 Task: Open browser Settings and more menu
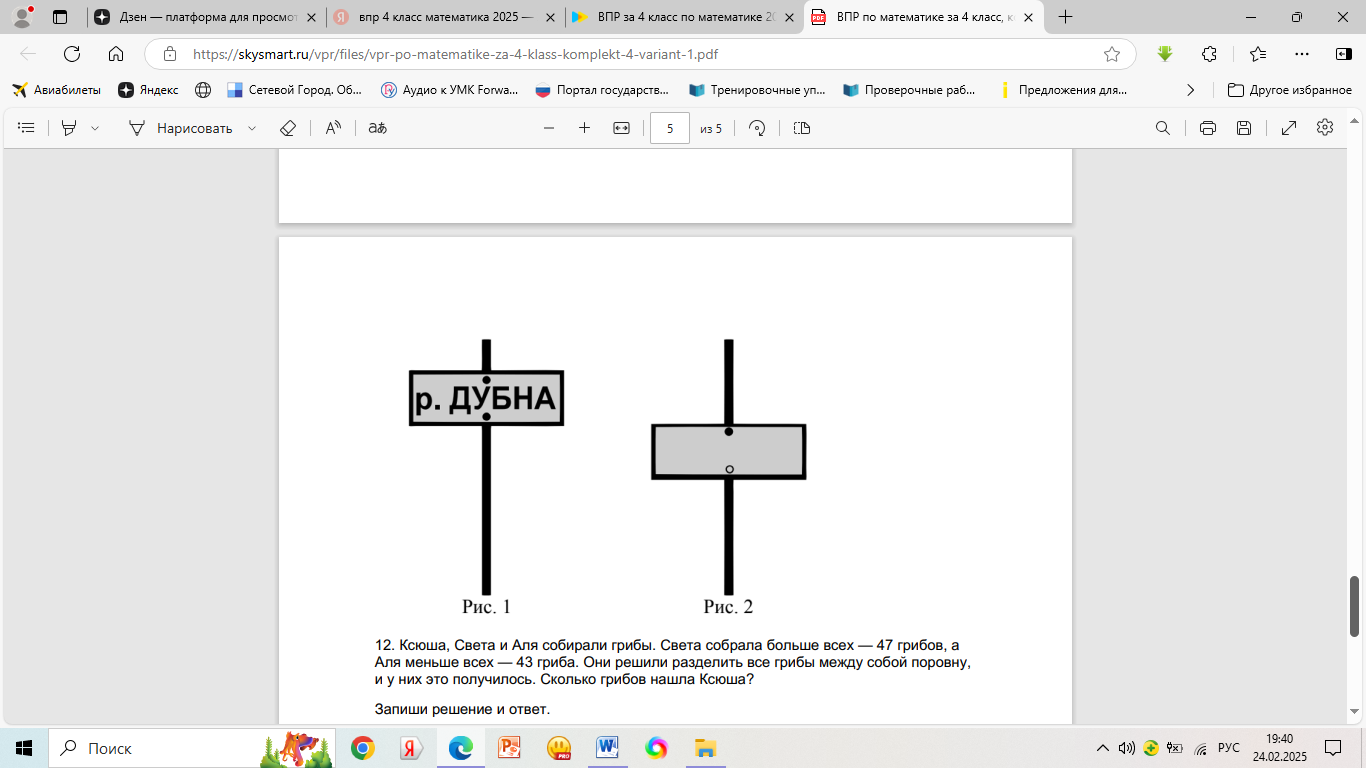click(x=1301, y=54)
